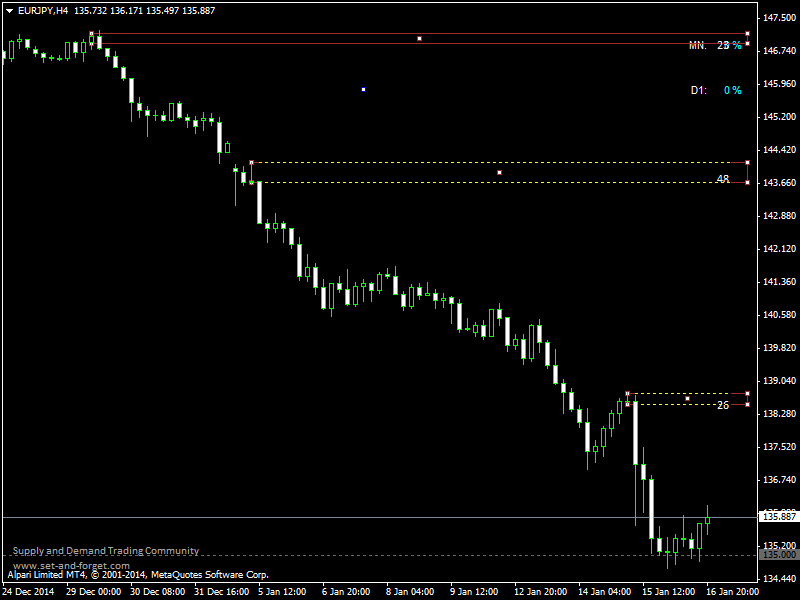Click price scale value 139.820
The width and height of the screenshot is (800, 600).
(x=779, y=348)
